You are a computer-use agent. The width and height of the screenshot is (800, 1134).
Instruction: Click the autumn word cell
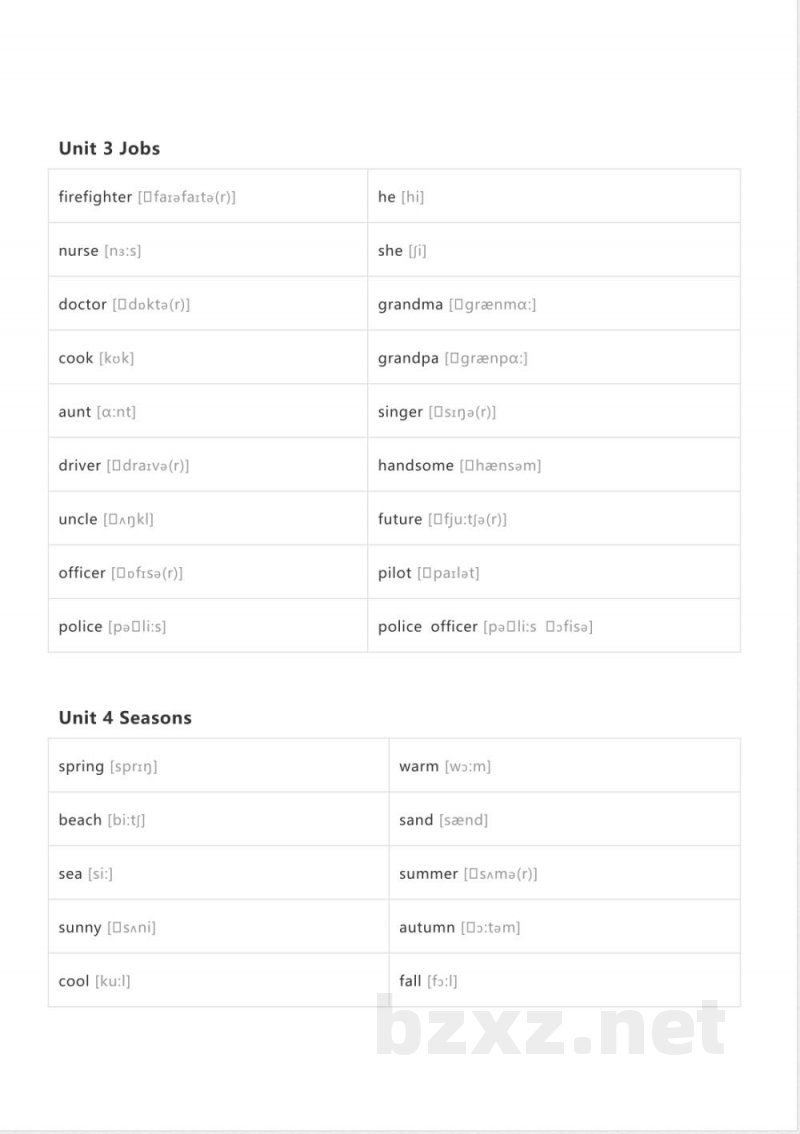coord(565,926)
